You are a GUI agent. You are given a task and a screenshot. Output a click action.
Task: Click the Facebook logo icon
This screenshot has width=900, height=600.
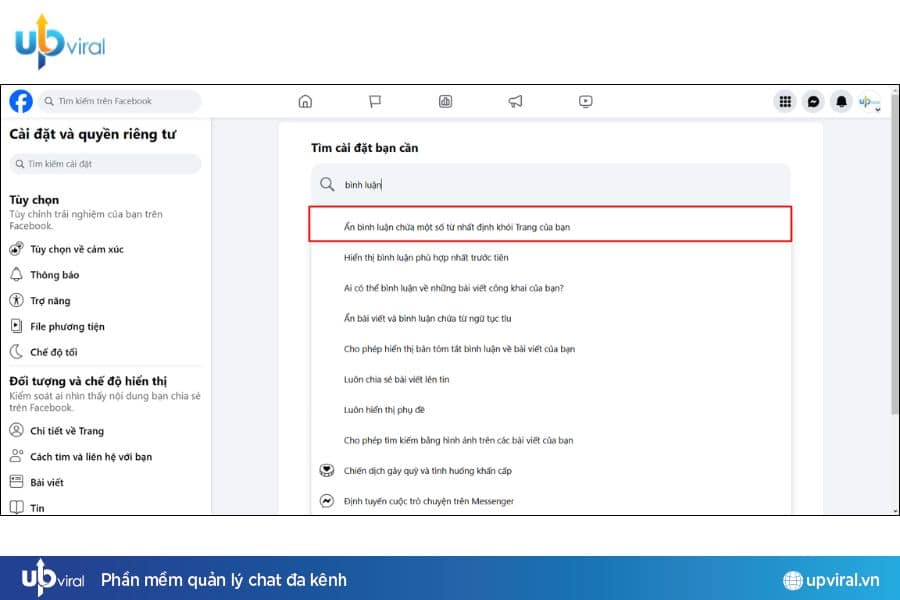point(21,101)
